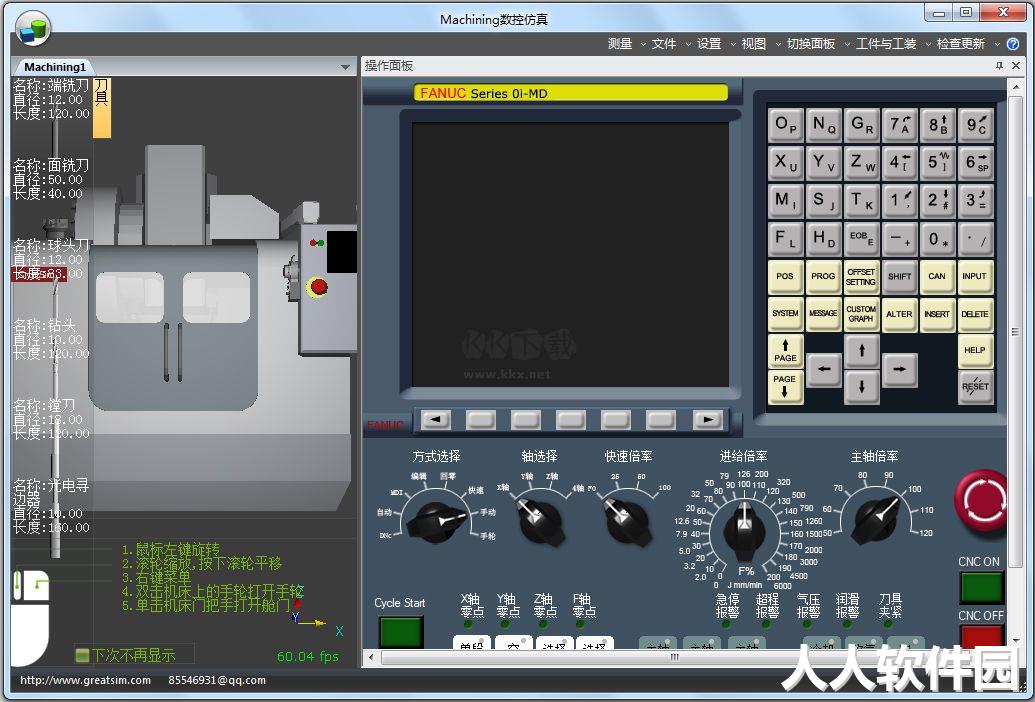1035x702 pixels.
Task: Click the DELETE edit key
Action: (975, 314)
